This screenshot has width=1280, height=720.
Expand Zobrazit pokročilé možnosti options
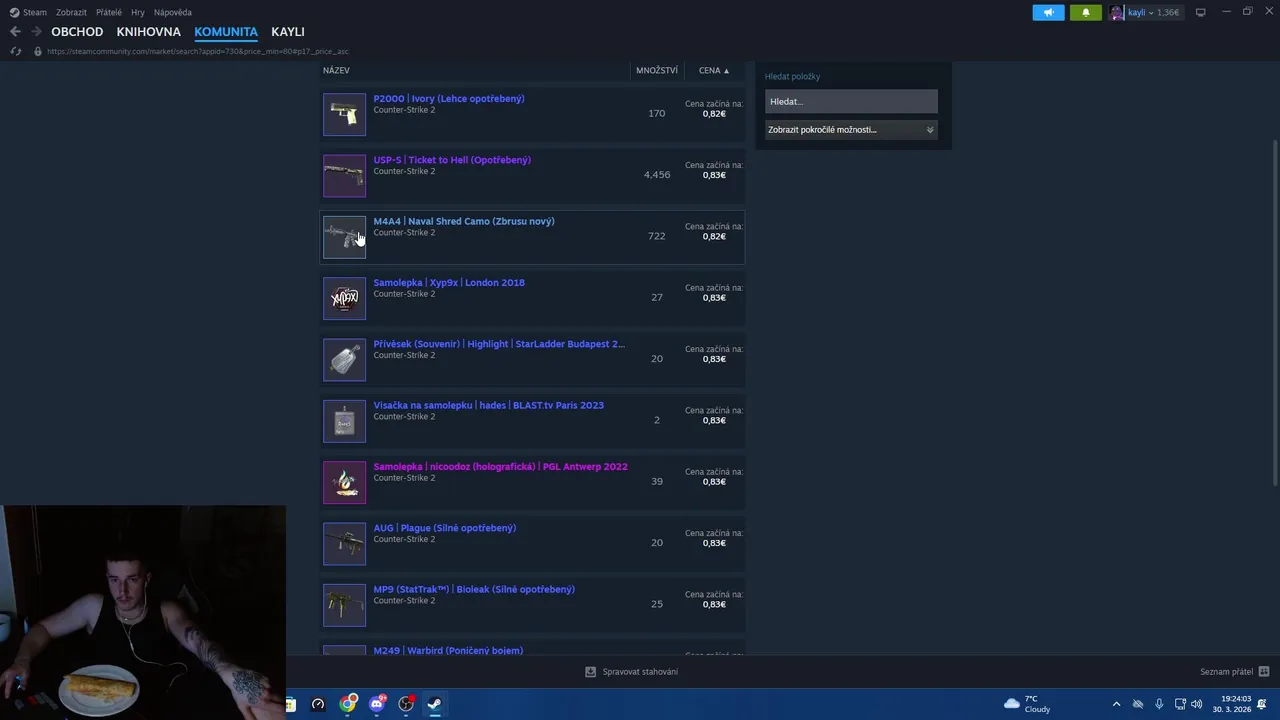[x=851, y=129]
